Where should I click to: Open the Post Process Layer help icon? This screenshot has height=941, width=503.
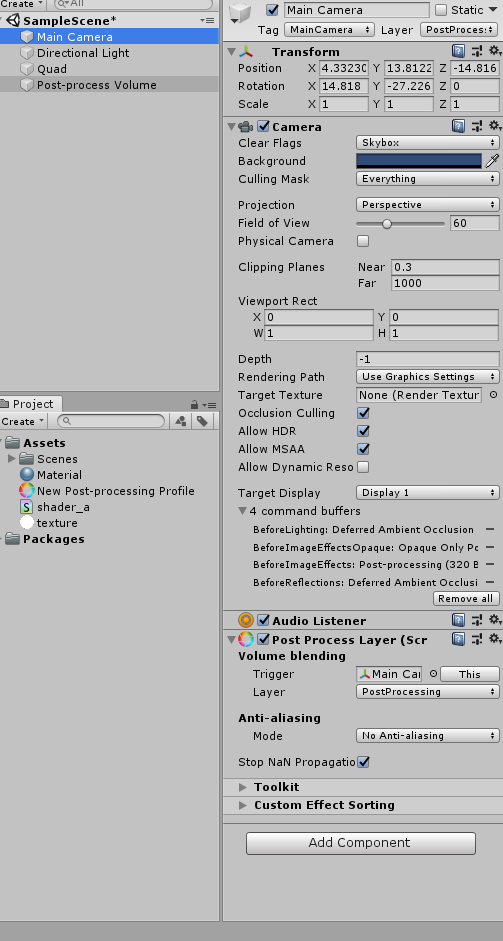pyautogui.click(x=458, y=639)
